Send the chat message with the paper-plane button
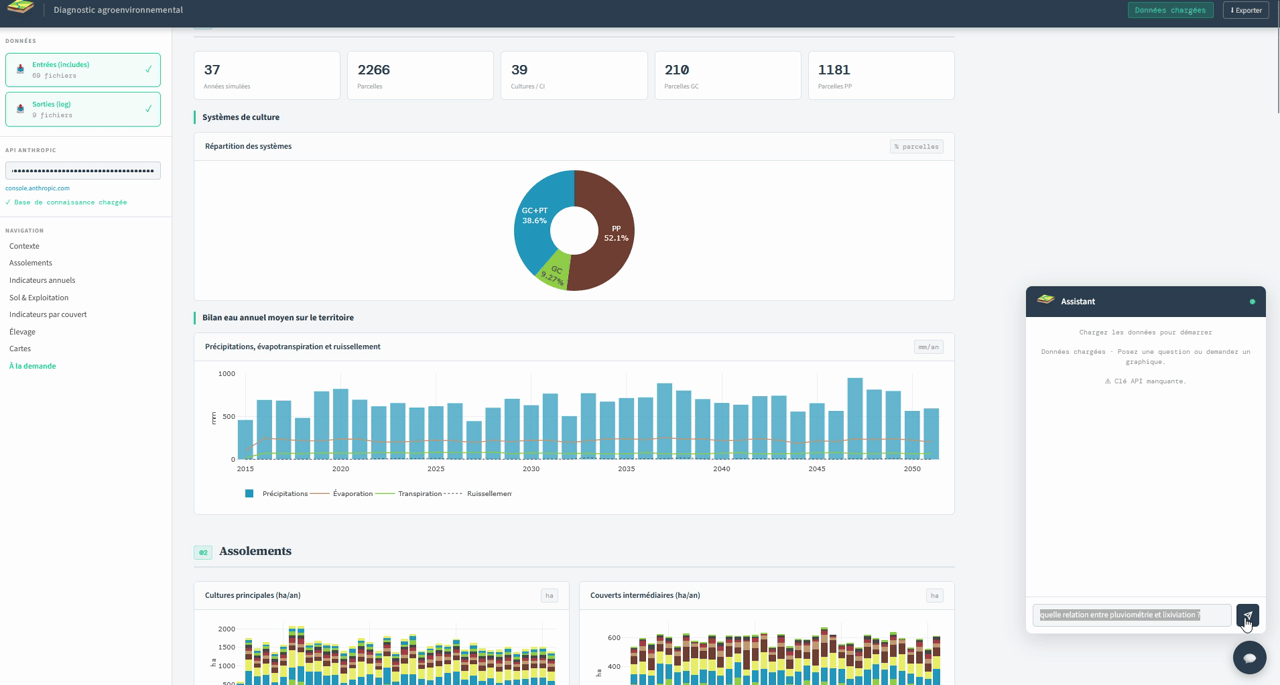The height and width of the screenshot is (685, 1280). [1247, 615]
